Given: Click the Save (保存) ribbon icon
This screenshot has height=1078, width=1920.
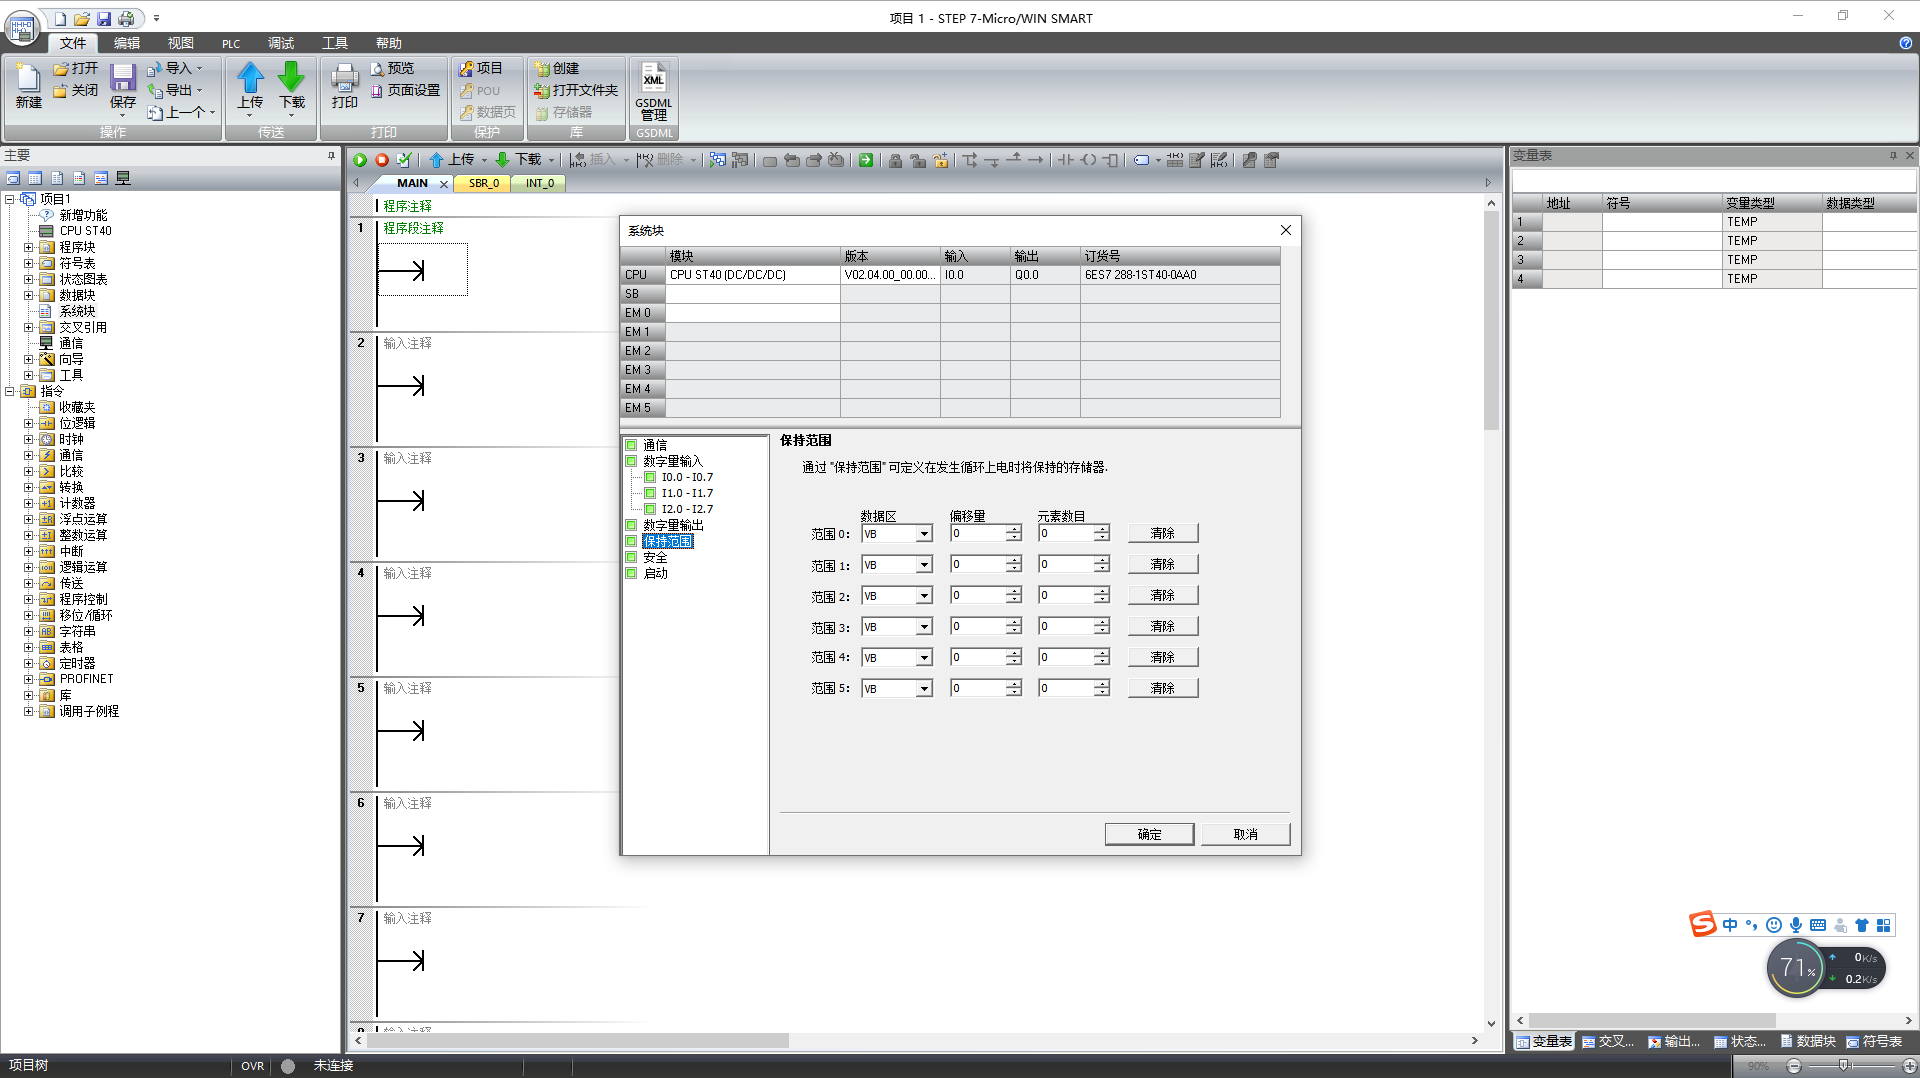Looking at the screenshot, I should point(122,85).
